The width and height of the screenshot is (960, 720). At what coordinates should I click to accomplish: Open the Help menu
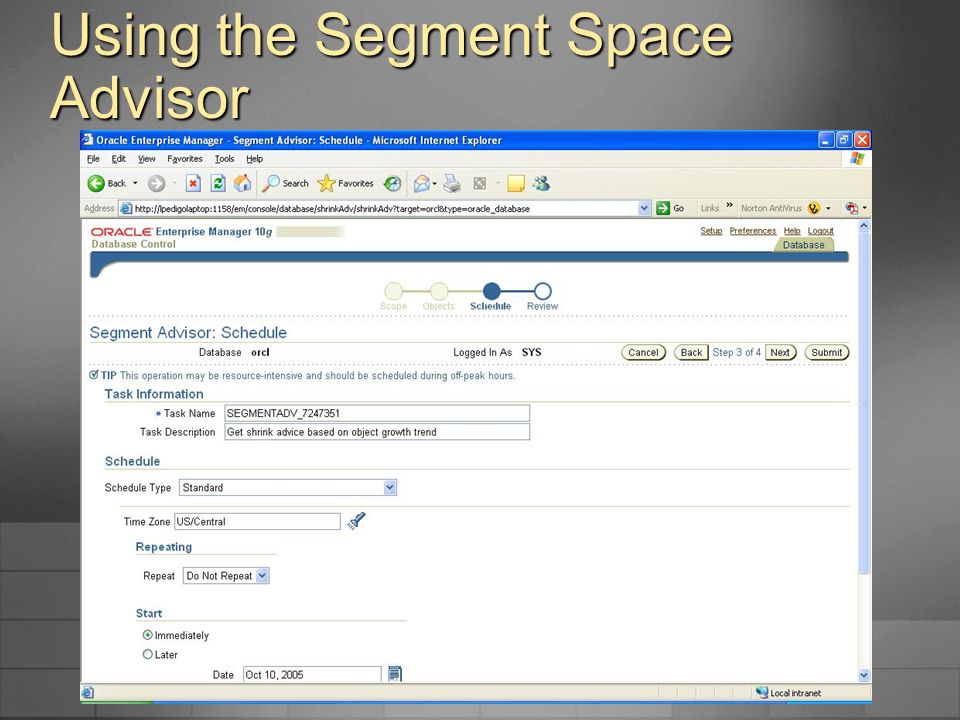254,159
